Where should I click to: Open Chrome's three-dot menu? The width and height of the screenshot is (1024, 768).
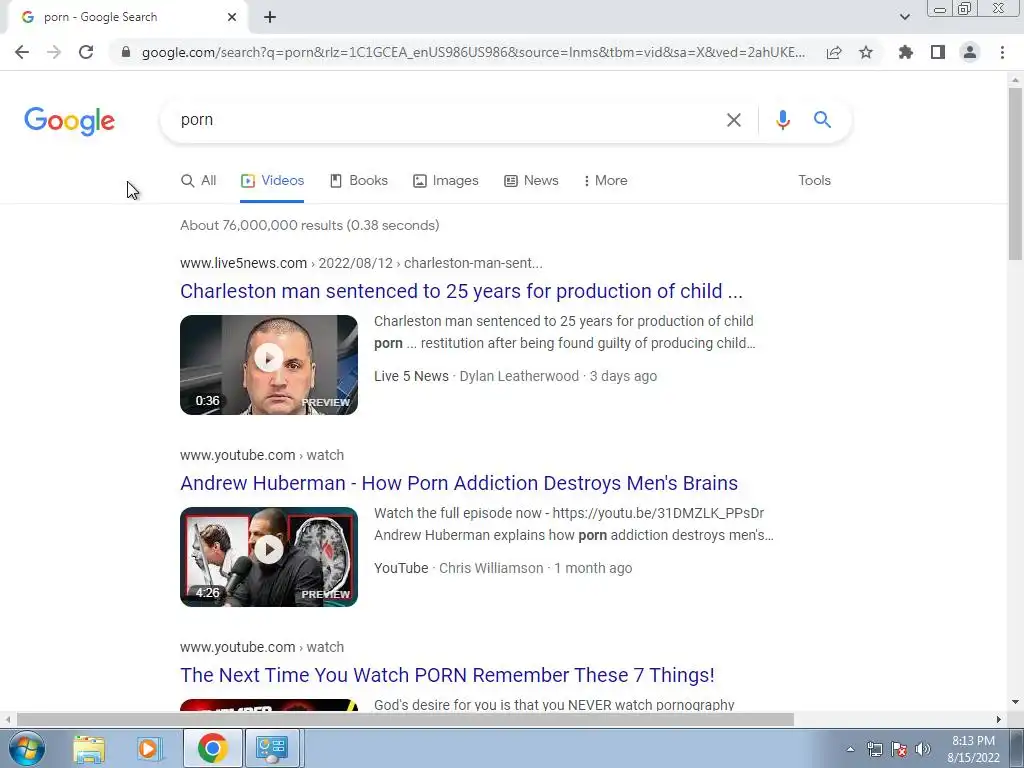[1002, 52]
